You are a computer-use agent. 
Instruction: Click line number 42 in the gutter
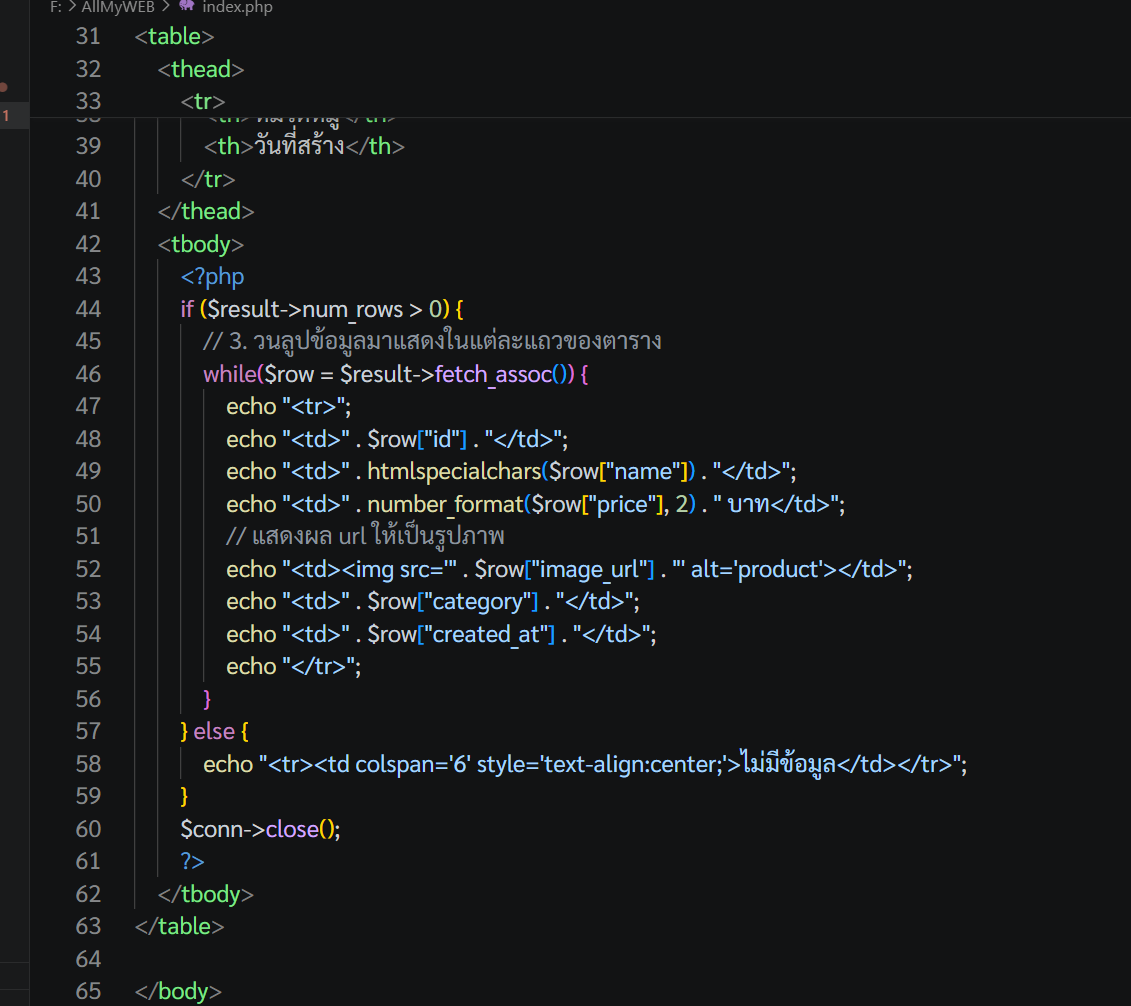coord(88,244)
